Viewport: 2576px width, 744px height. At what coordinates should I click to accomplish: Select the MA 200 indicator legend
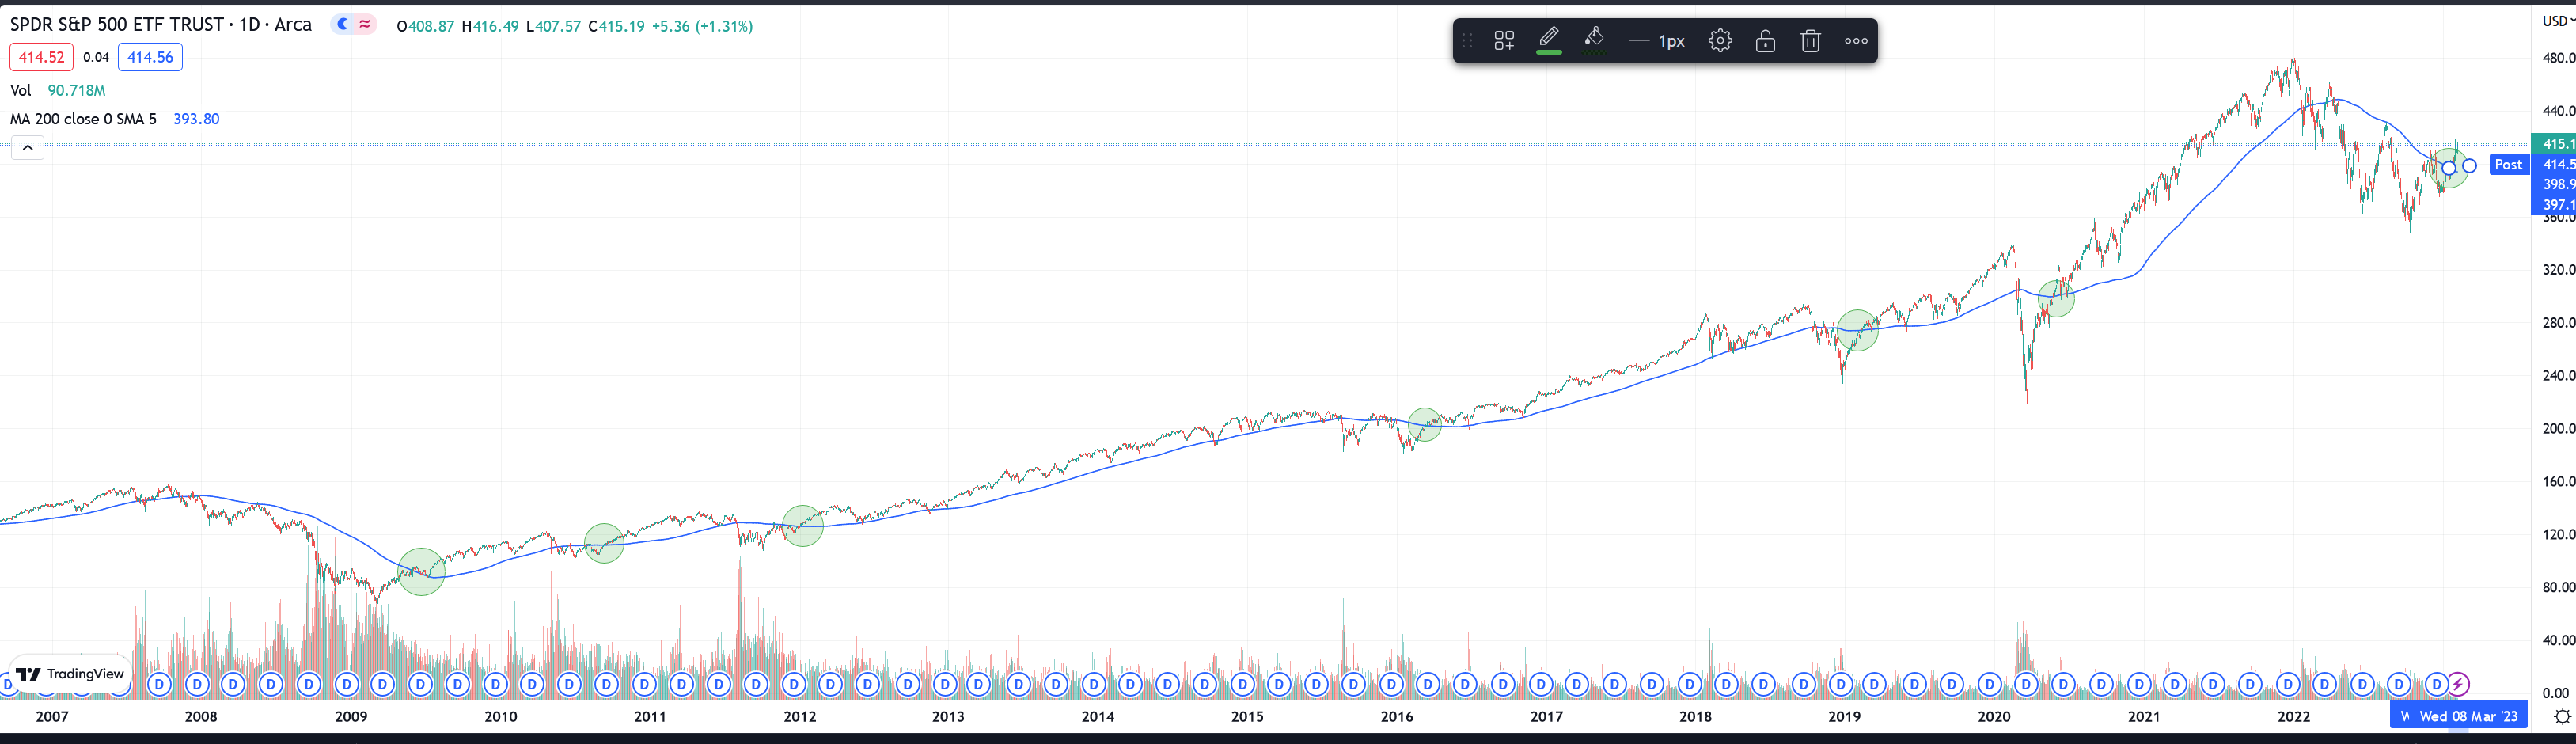tap(83, 119)
